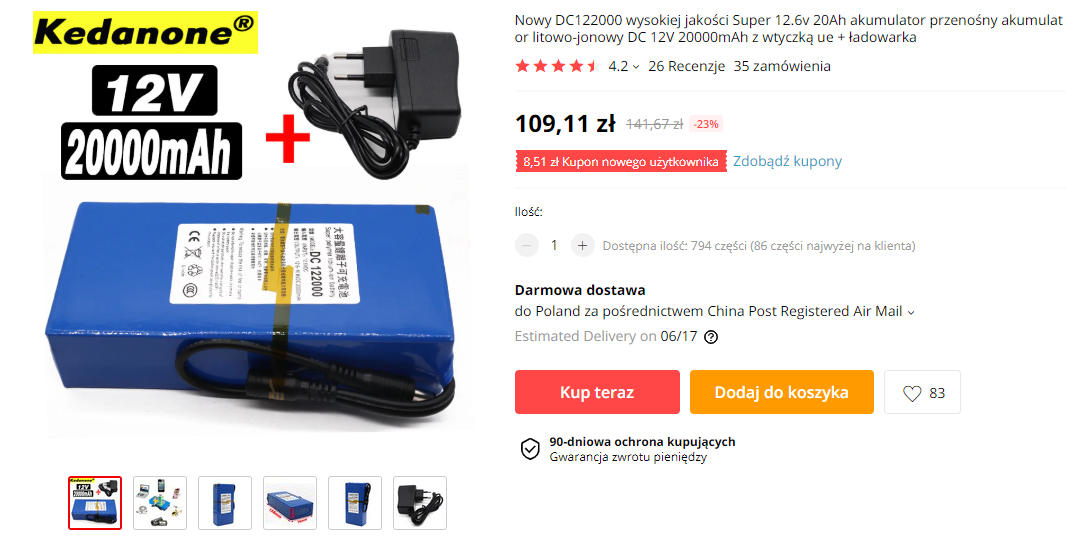The image size is (1079, 552).
Task: Click the minus icon to decrease quantity
Action: click(x=526, y=246)
